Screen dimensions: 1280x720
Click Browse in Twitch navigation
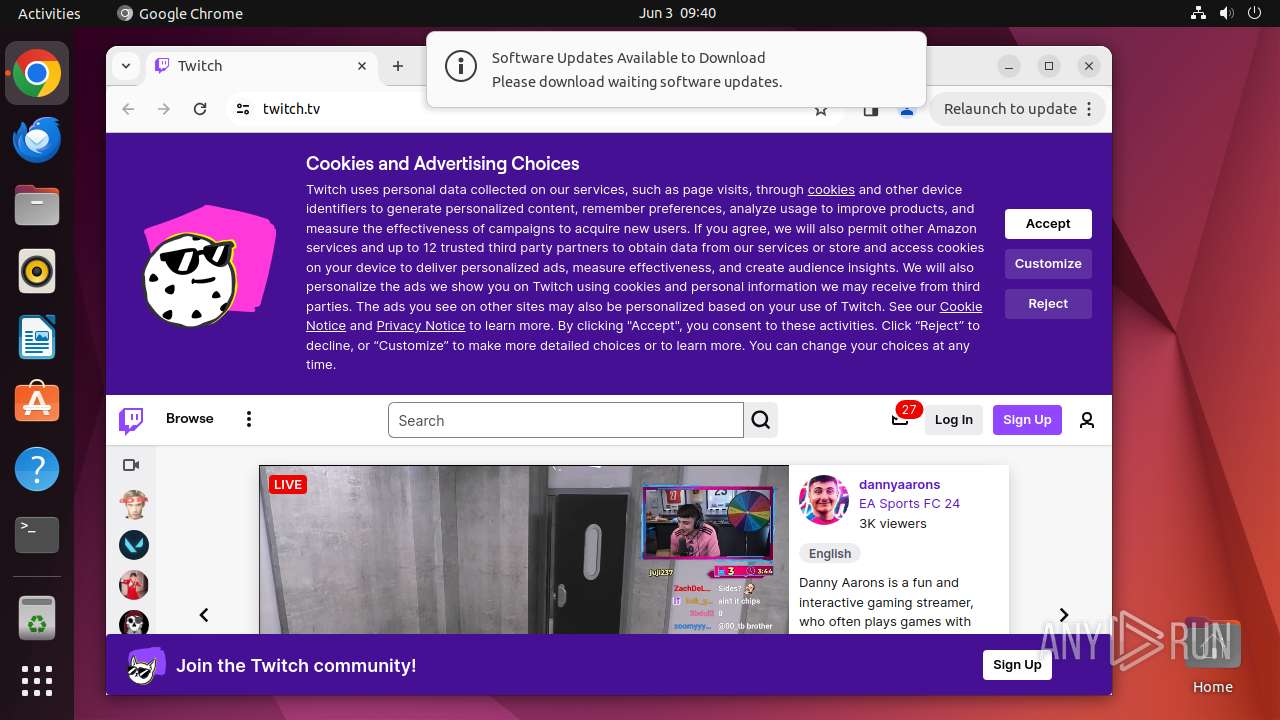190,419
